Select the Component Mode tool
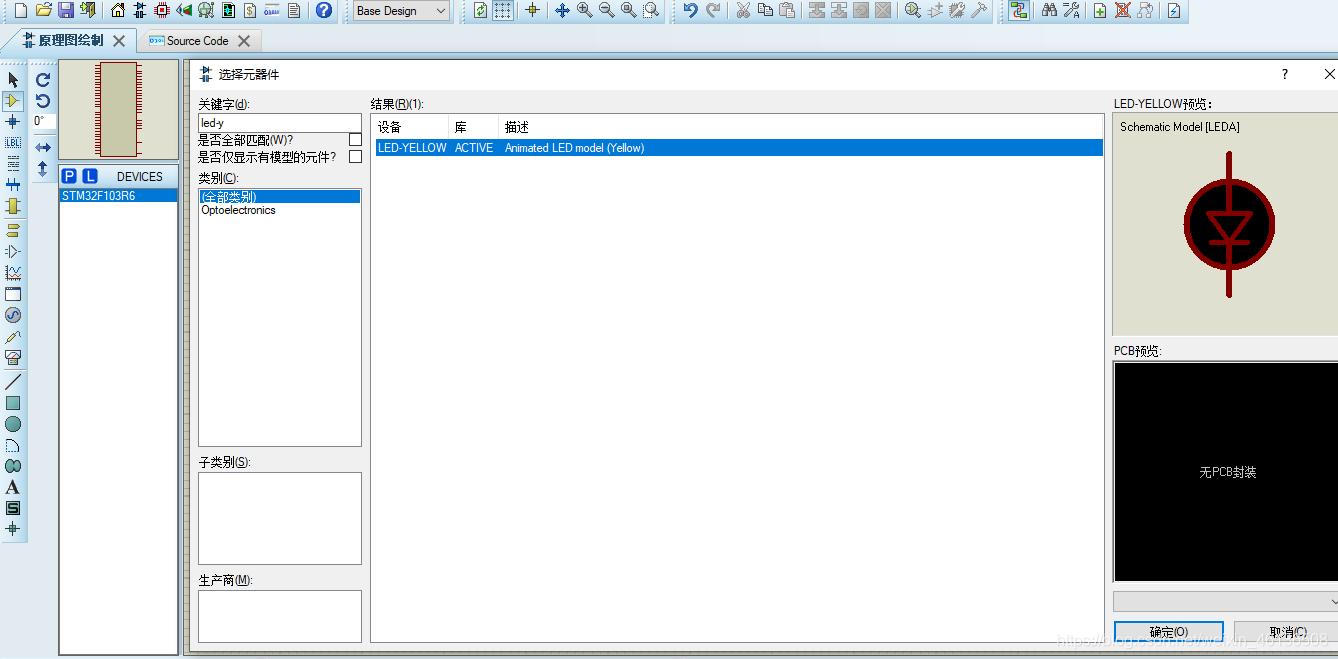Screen dimensions: 1338x659 pos(13,100)
